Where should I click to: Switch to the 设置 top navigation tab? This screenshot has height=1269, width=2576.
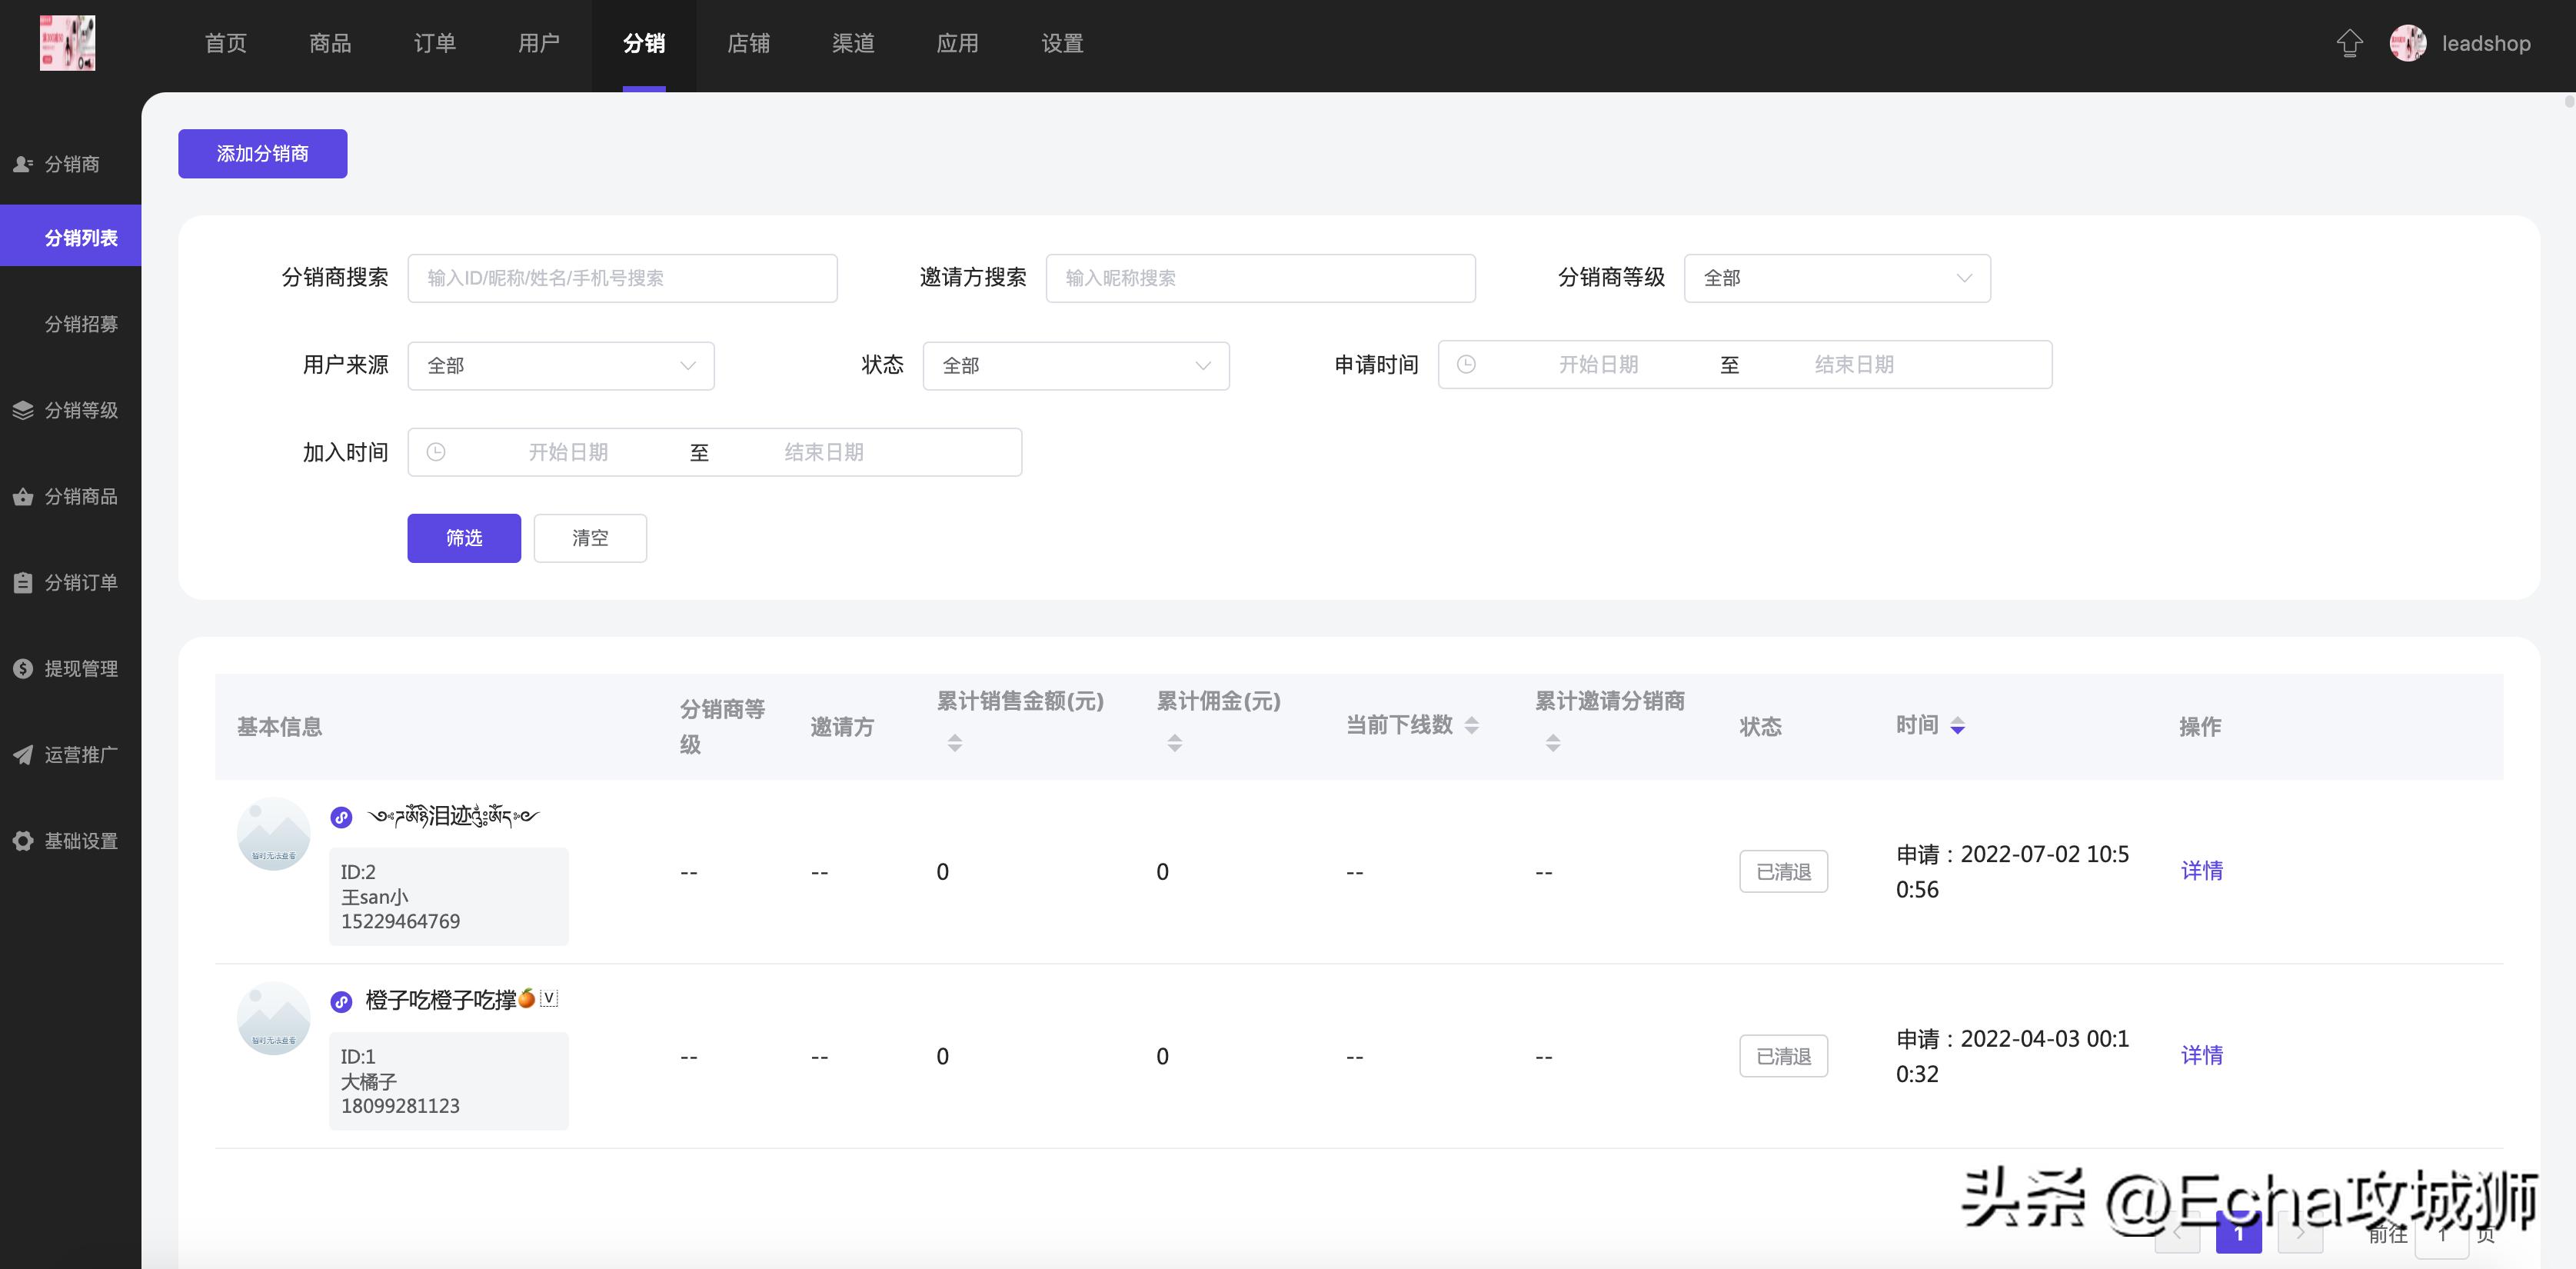coord(1061,43)
